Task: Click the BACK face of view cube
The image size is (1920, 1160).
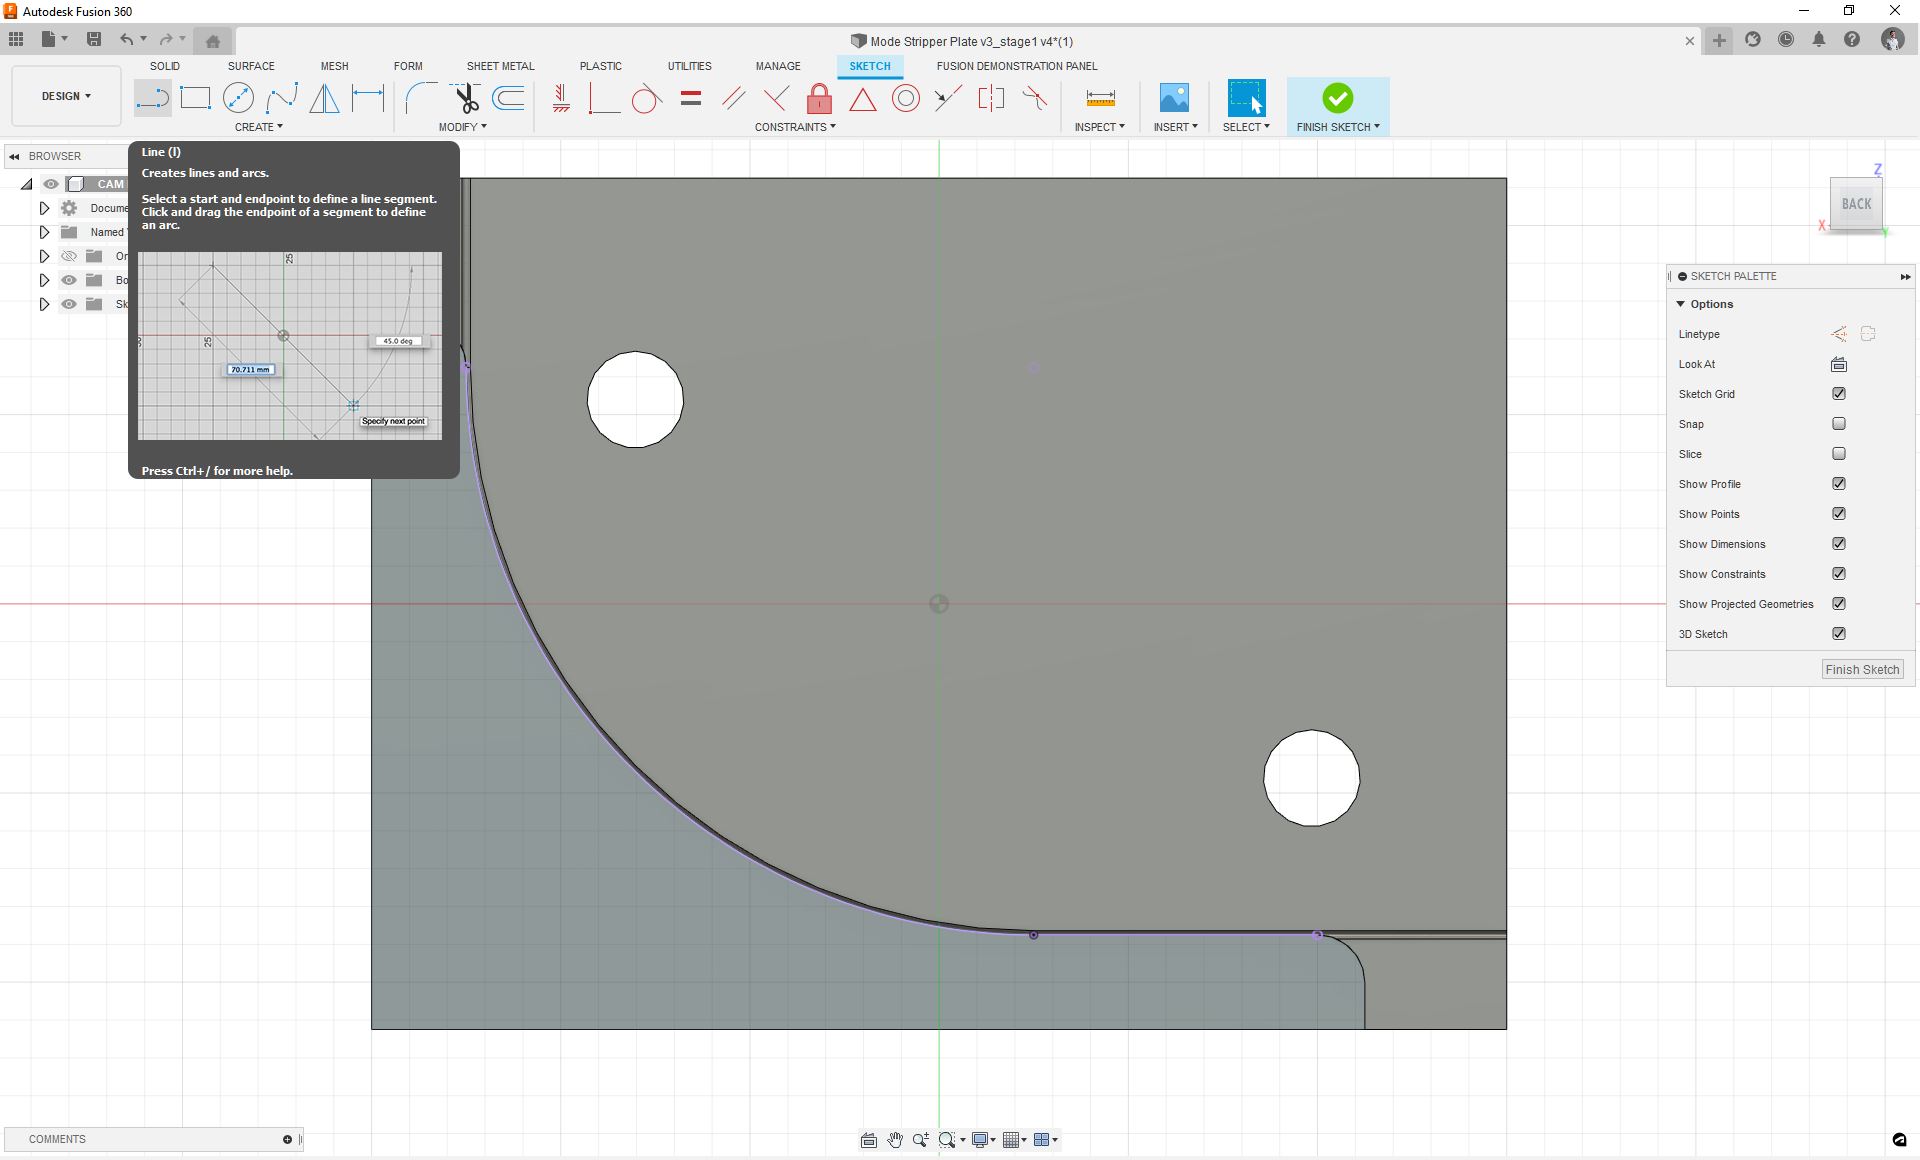Action: click(1856, 204)
